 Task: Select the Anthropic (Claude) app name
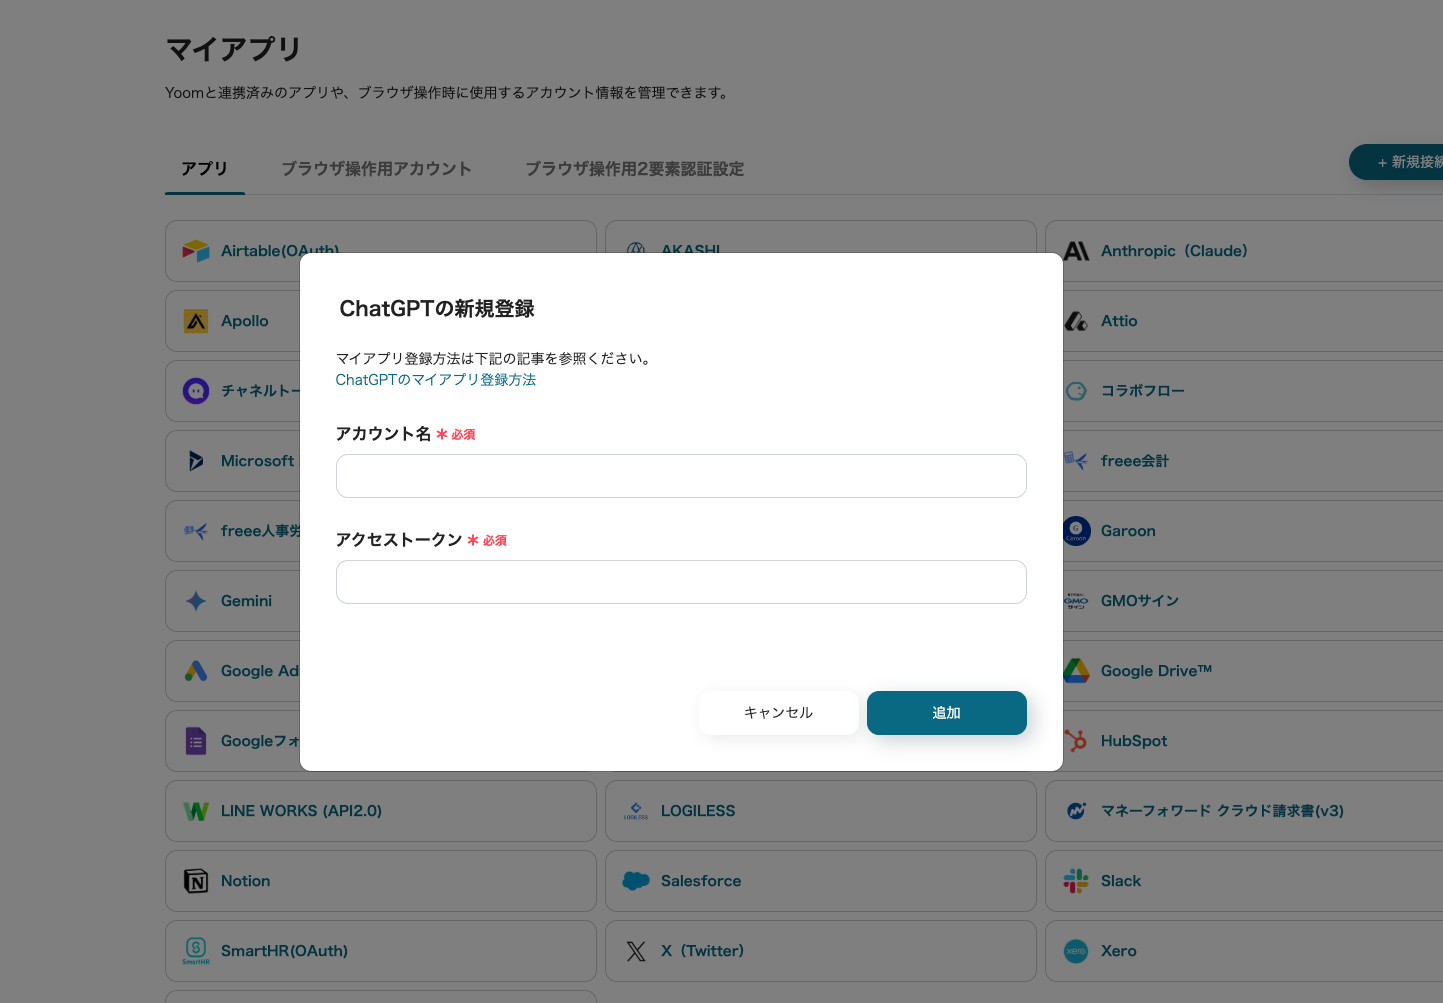click(x=1174, y=251)
